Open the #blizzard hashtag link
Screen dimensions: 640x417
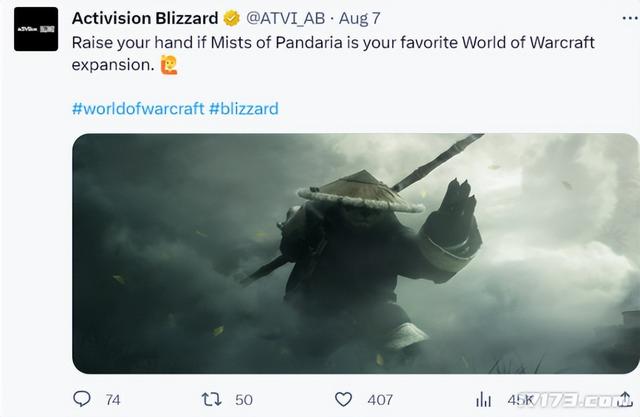[x=244, y=109]
